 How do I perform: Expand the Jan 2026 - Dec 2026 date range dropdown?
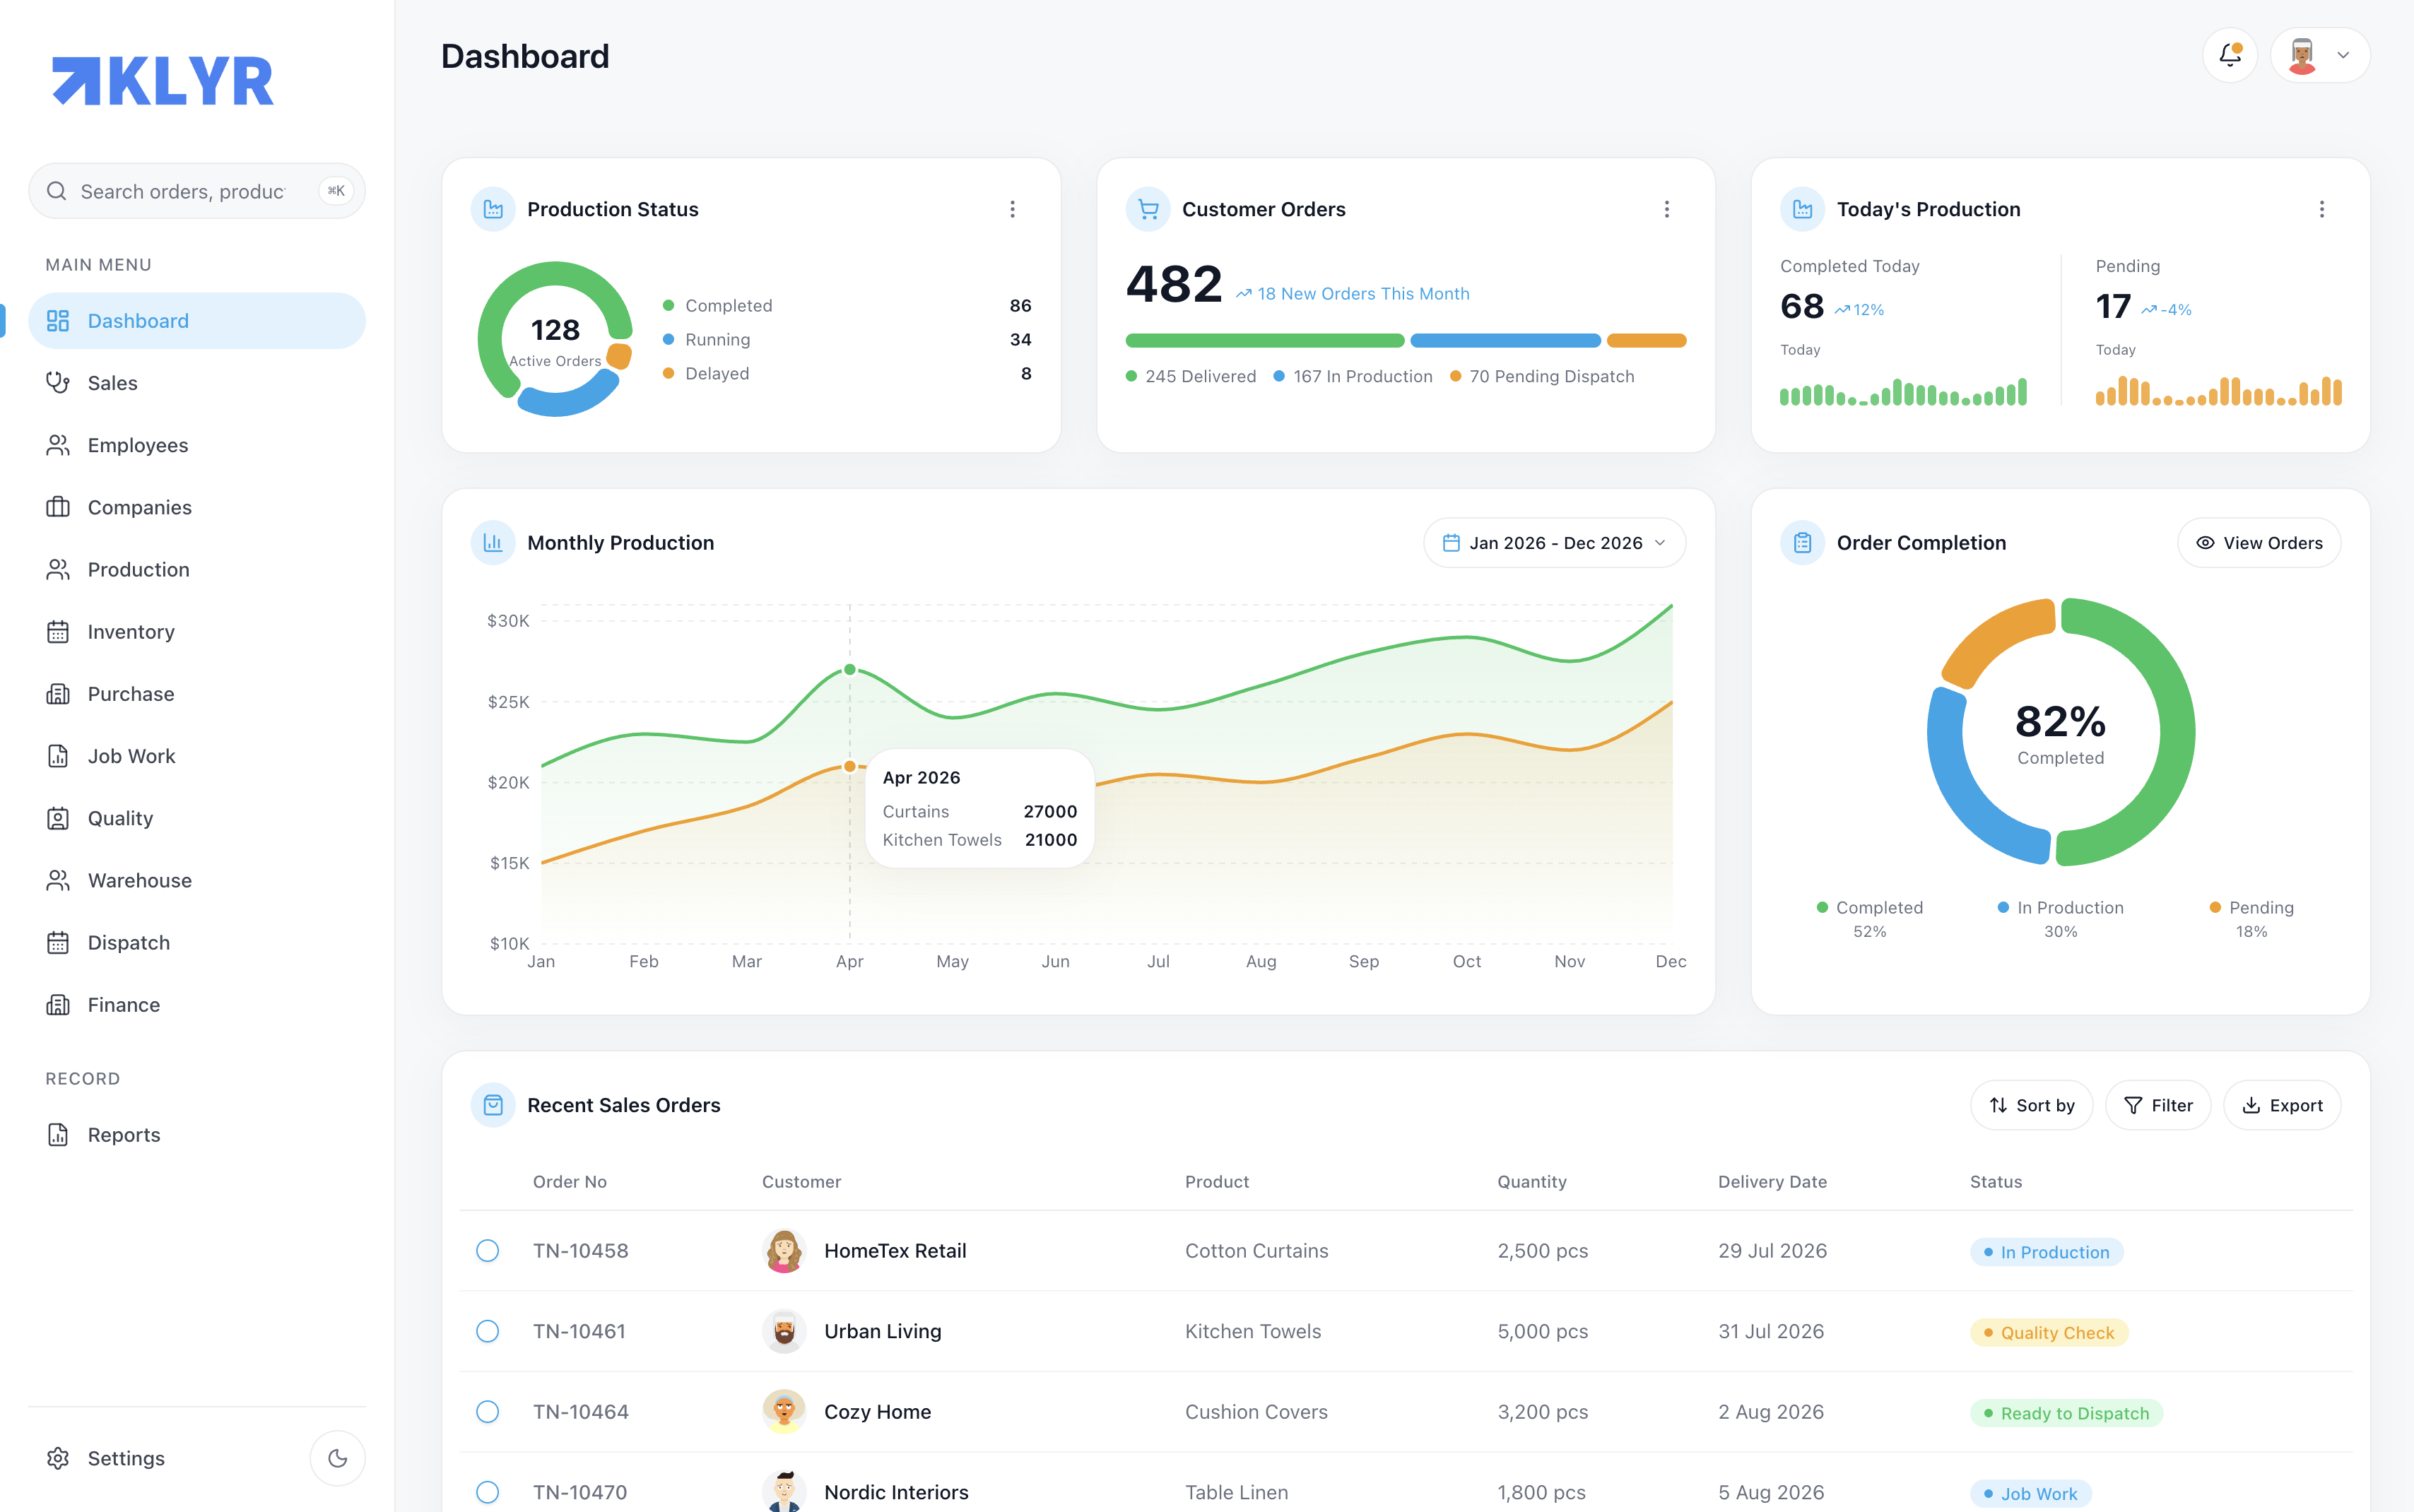(1555, 543)
